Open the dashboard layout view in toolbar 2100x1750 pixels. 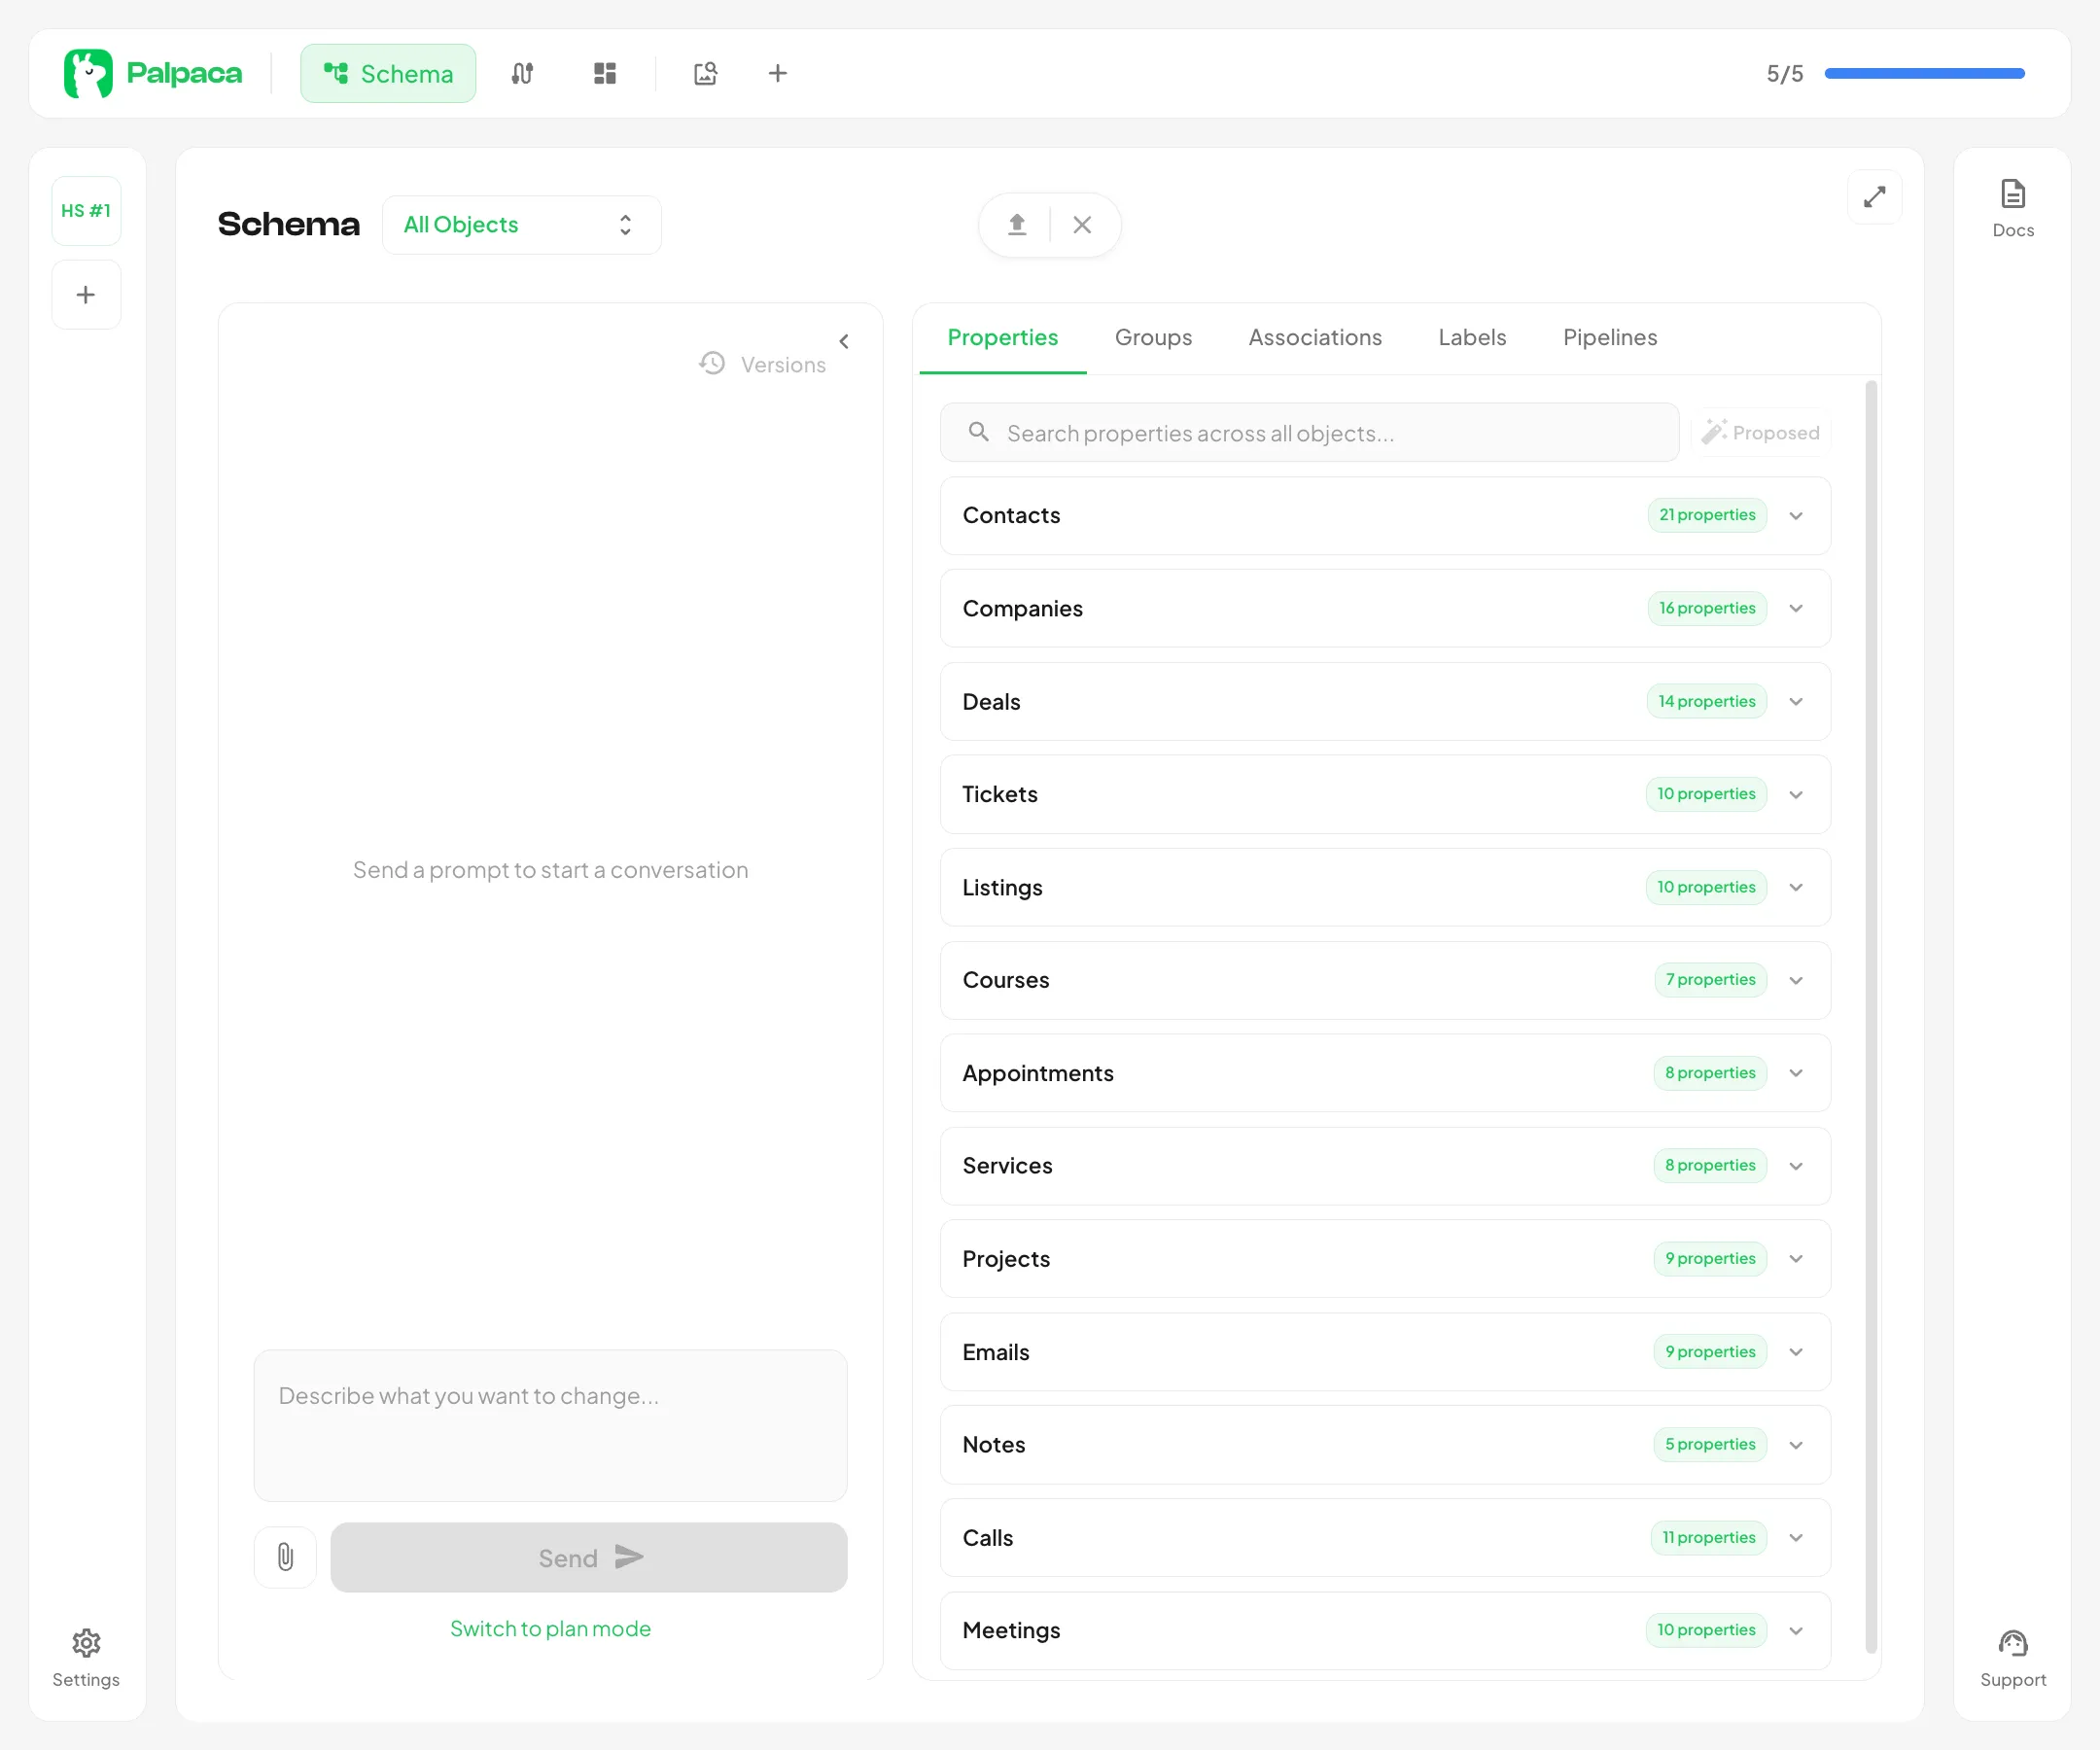[x=605, y=73]
